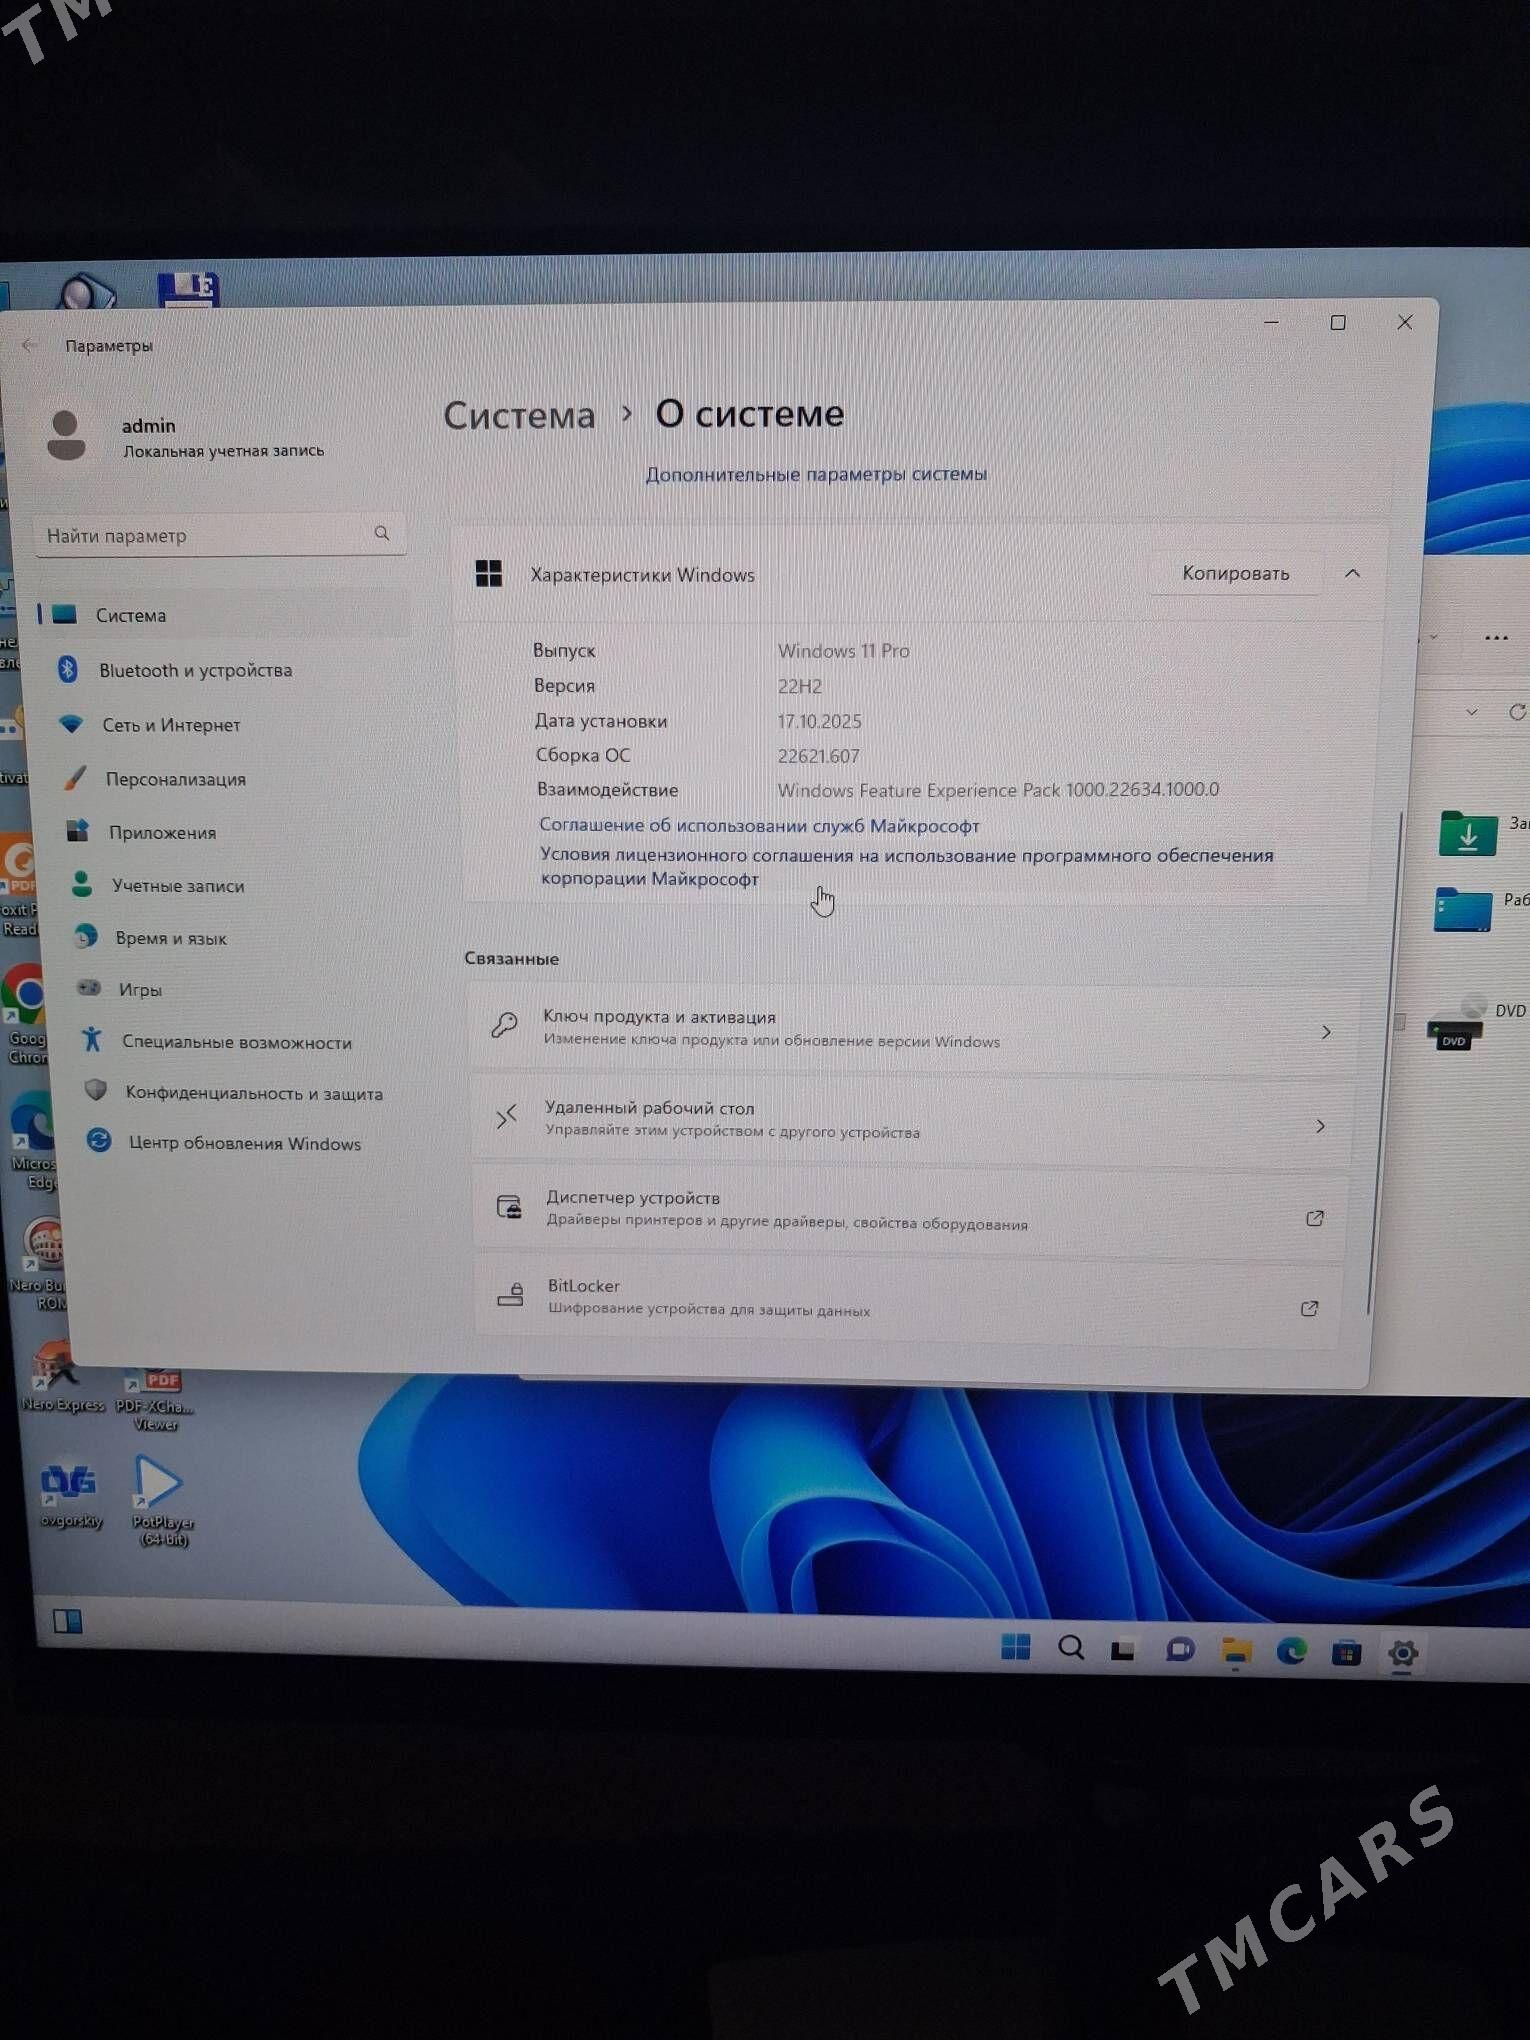Collapse Характеристики Windows section
The height and width of the screenshot is (2040, 1530).
point(1353,573)
